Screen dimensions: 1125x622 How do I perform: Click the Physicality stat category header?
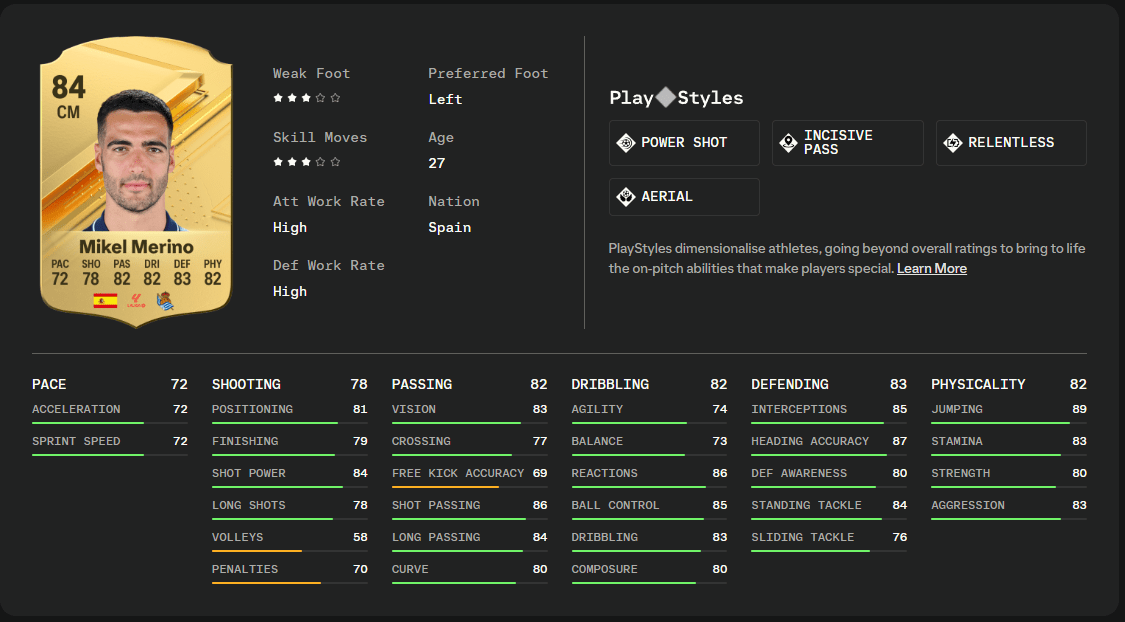(x=977, y=384)
